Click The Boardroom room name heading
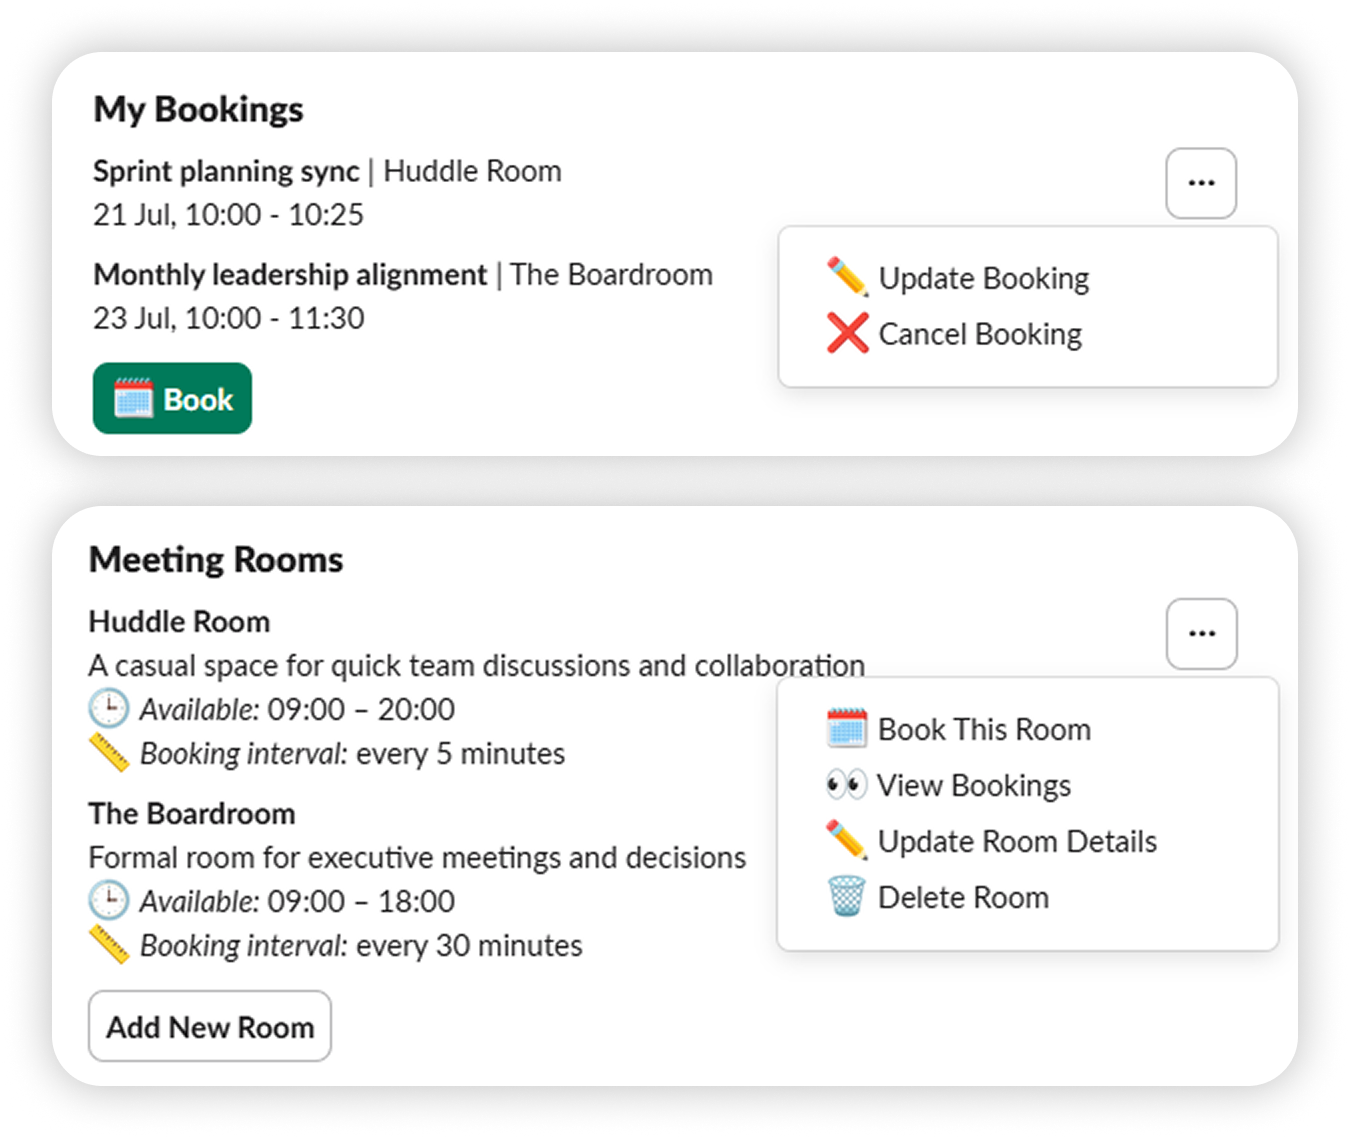The height and width of the screenshot is (1138, 1350). [x=192, y=814]
